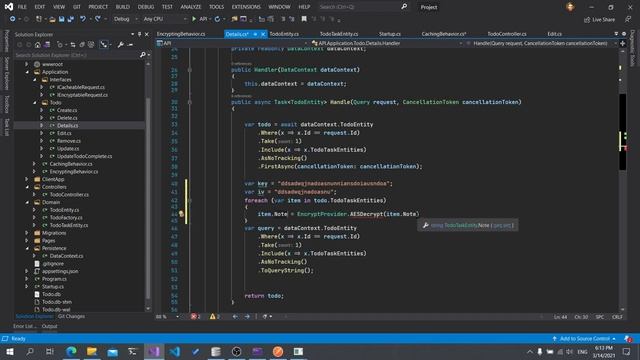Image resolution: width=640 pixels, height=360 pixels.
Task: Collapse the Interfaces folder node
Action: [x=34, y=80]
